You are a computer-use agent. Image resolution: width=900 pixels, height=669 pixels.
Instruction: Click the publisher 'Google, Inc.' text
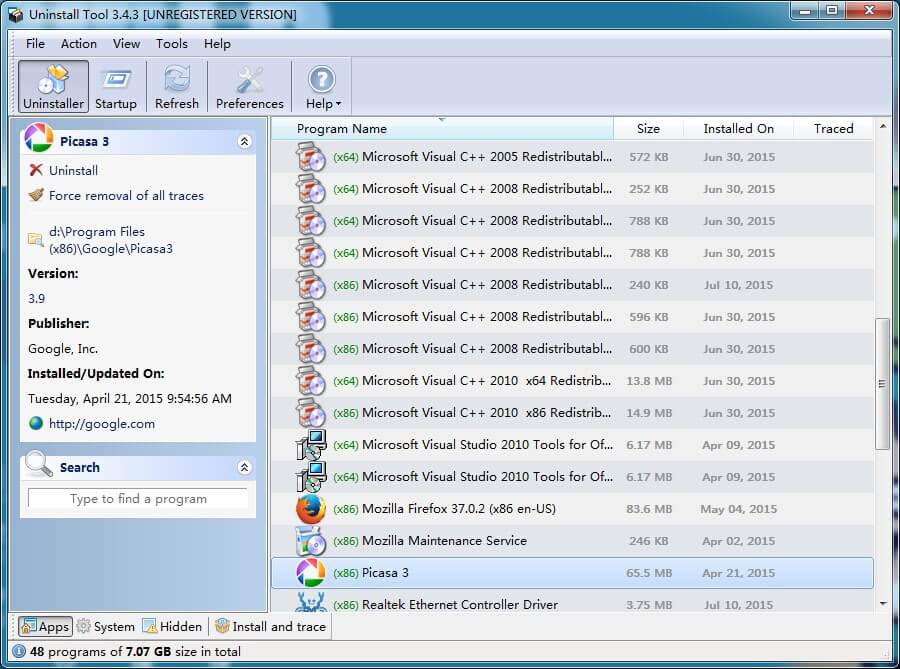63,349
